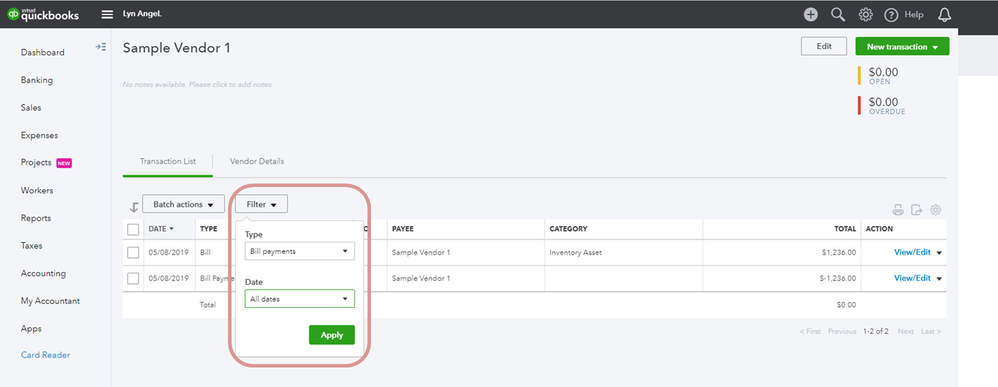Viewport: 998px width, 387px height.
Task: Check the Bill Payment row checkbox
Action: point(133,278)
